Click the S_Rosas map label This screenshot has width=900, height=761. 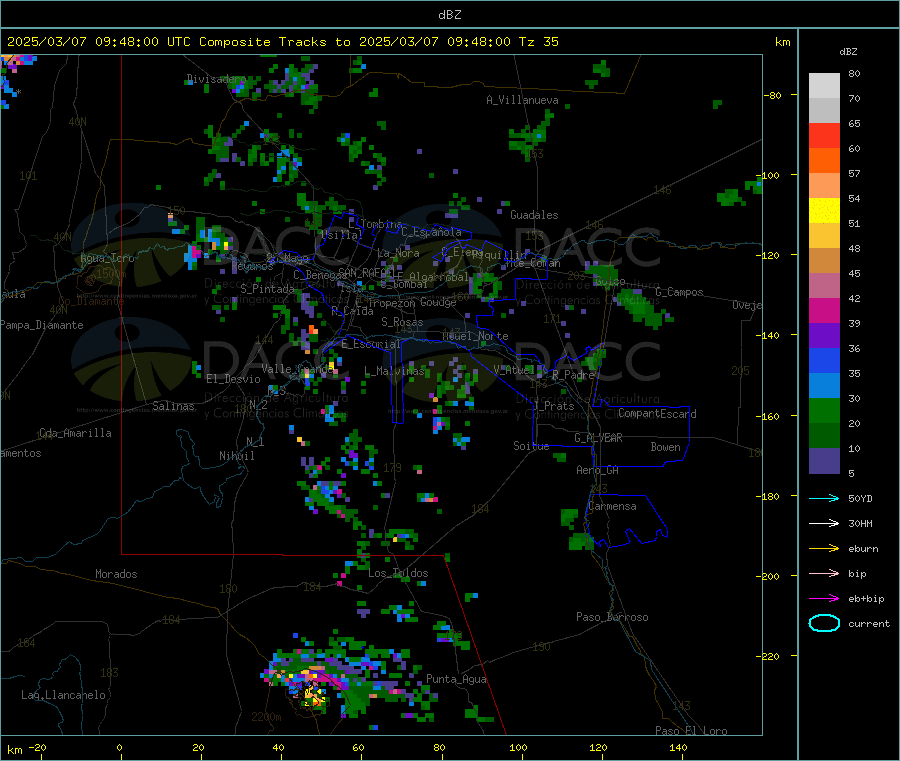(402, 322)
